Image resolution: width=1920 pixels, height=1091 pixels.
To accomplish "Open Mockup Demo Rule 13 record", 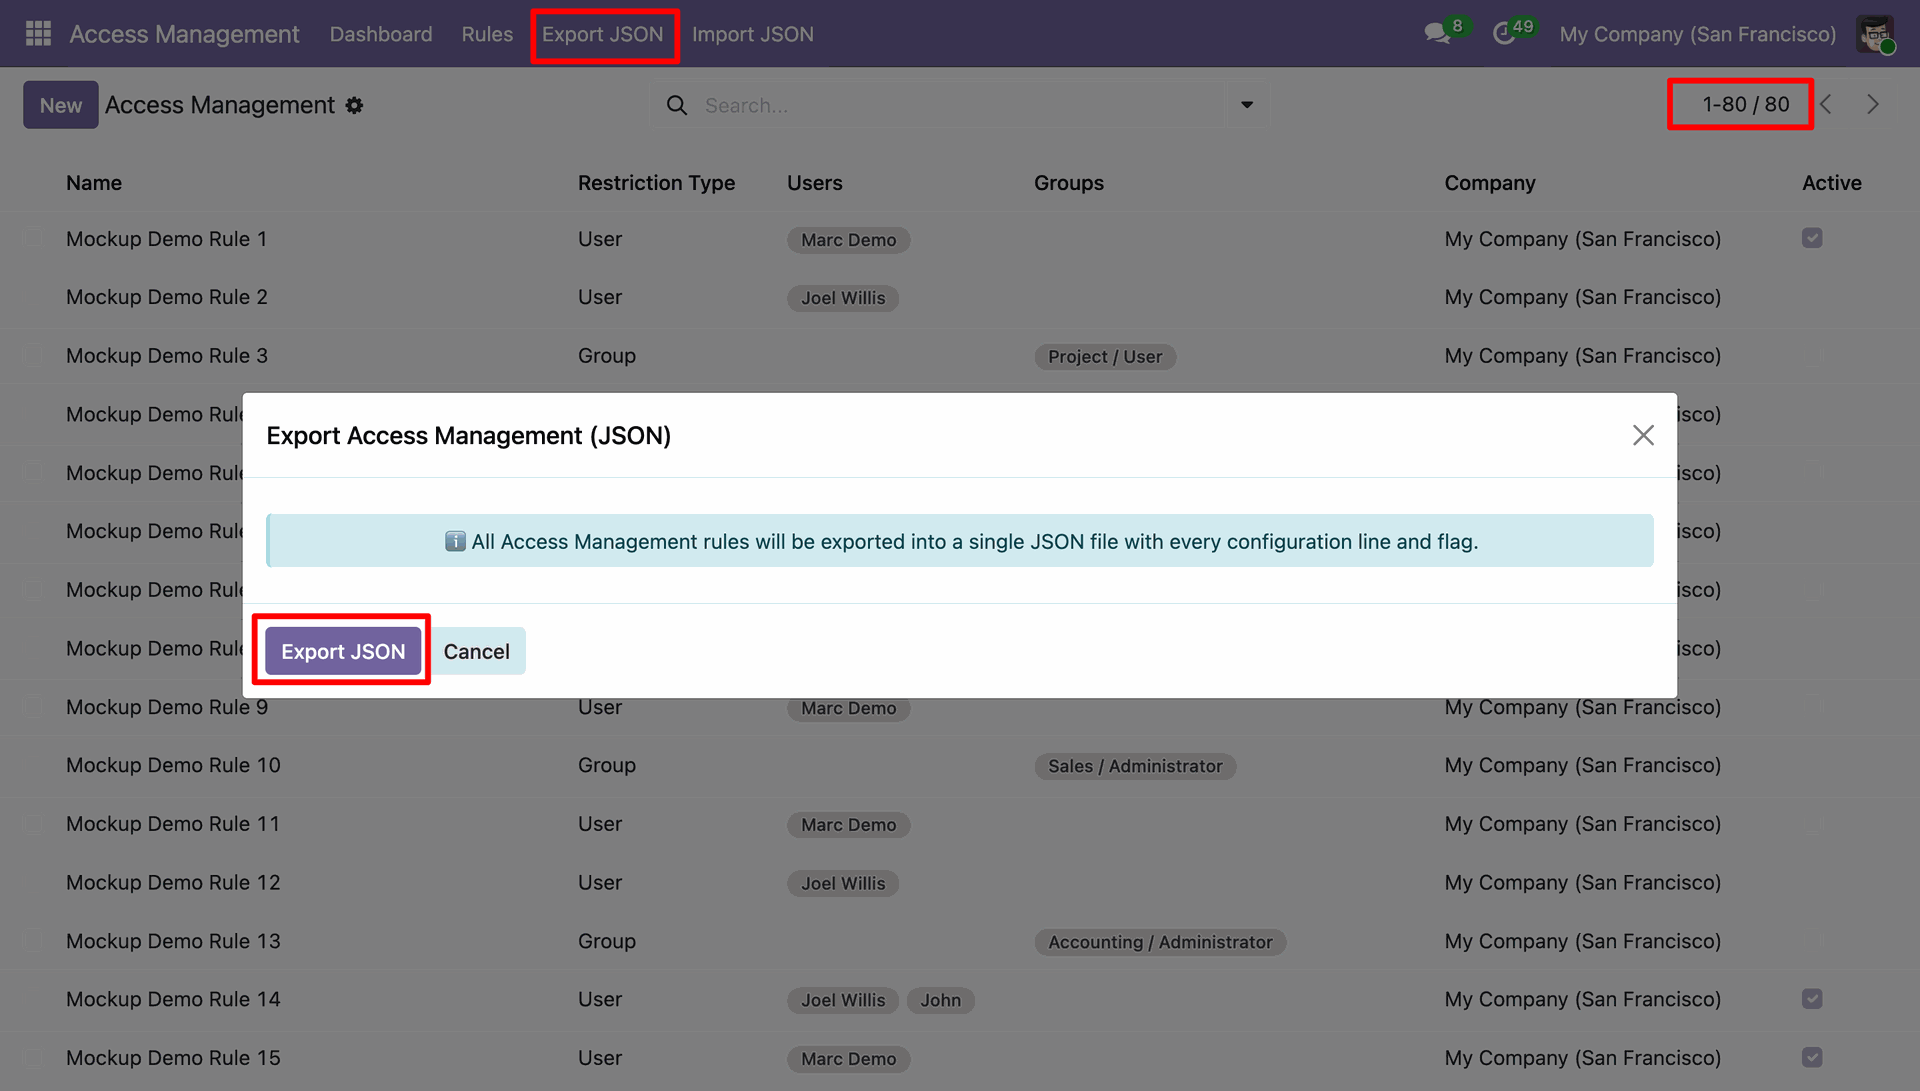I will coord(173,941).
